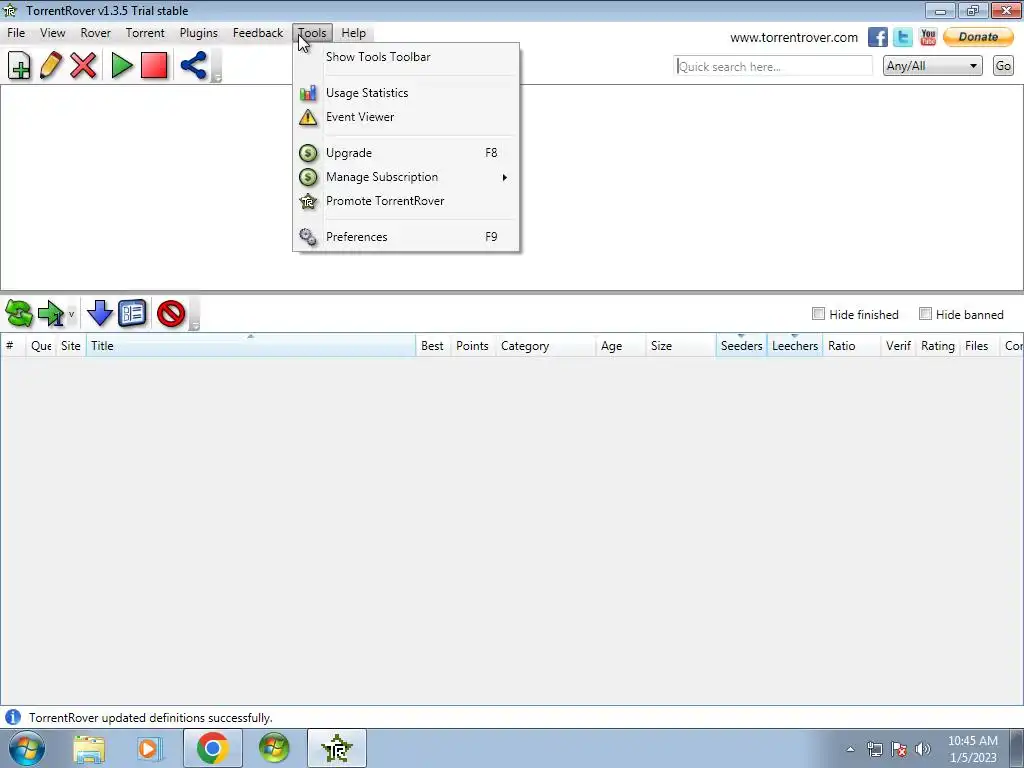
Task: Click the TorrentRover taskbar icon
Action: (336, 748)
